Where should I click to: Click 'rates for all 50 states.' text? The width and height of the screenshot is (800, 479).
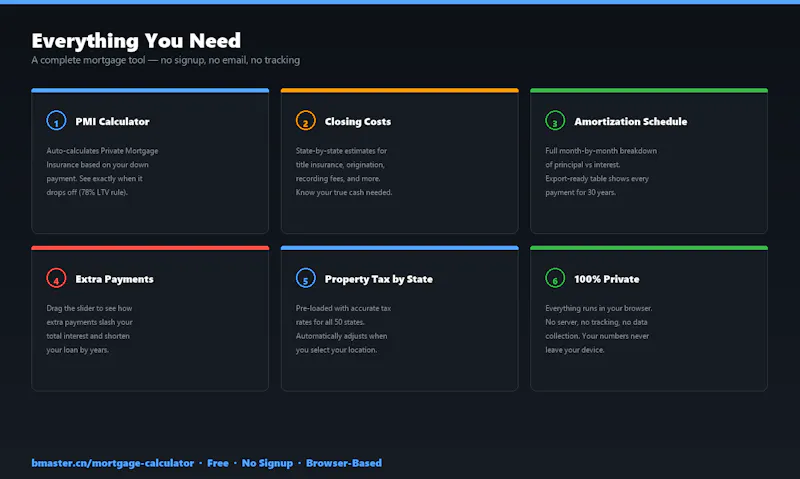(x=330, y=322)
